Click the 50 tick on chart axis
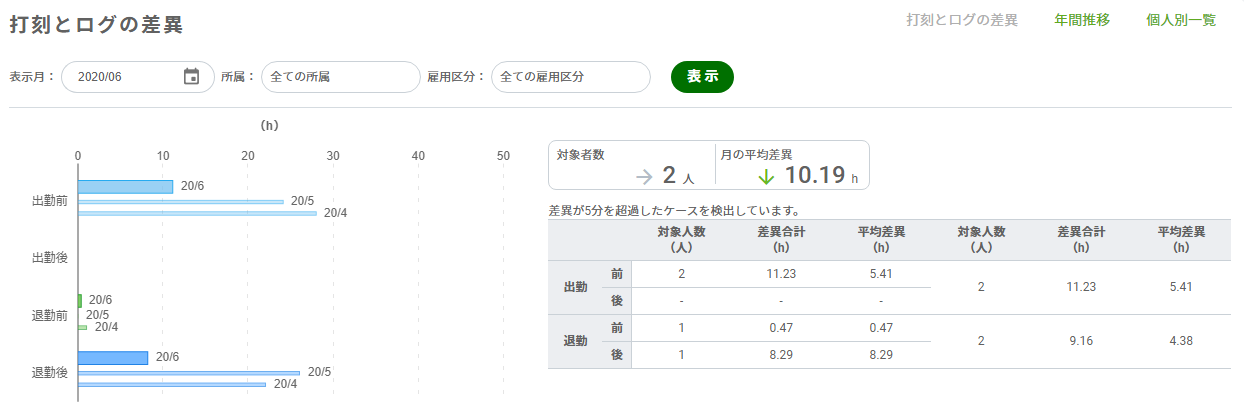The height and width of the screenshot is (412, 1244). [x=504, y=155]
